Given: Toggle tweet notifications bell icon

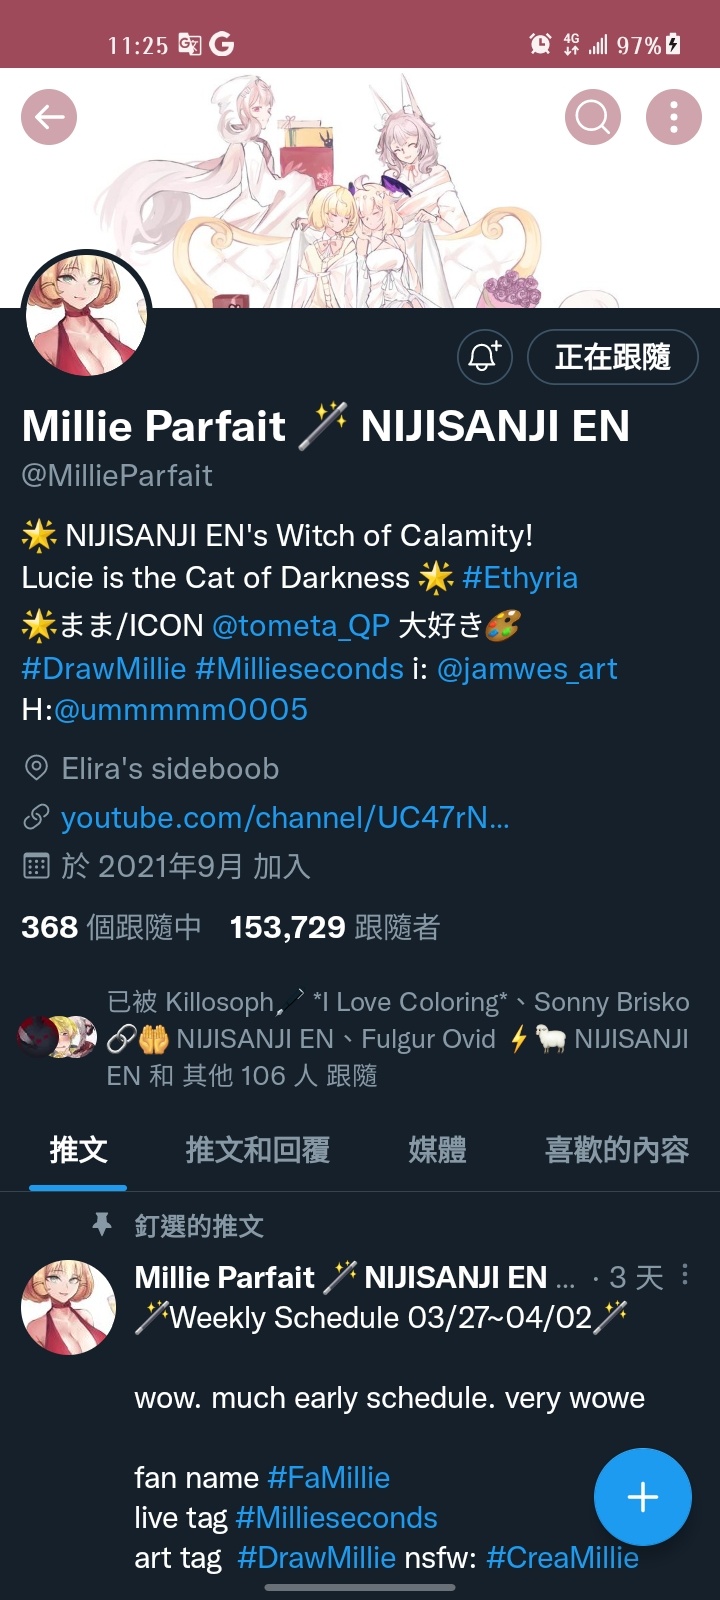Looking at the screenshot, I should [x=485, y=357].
